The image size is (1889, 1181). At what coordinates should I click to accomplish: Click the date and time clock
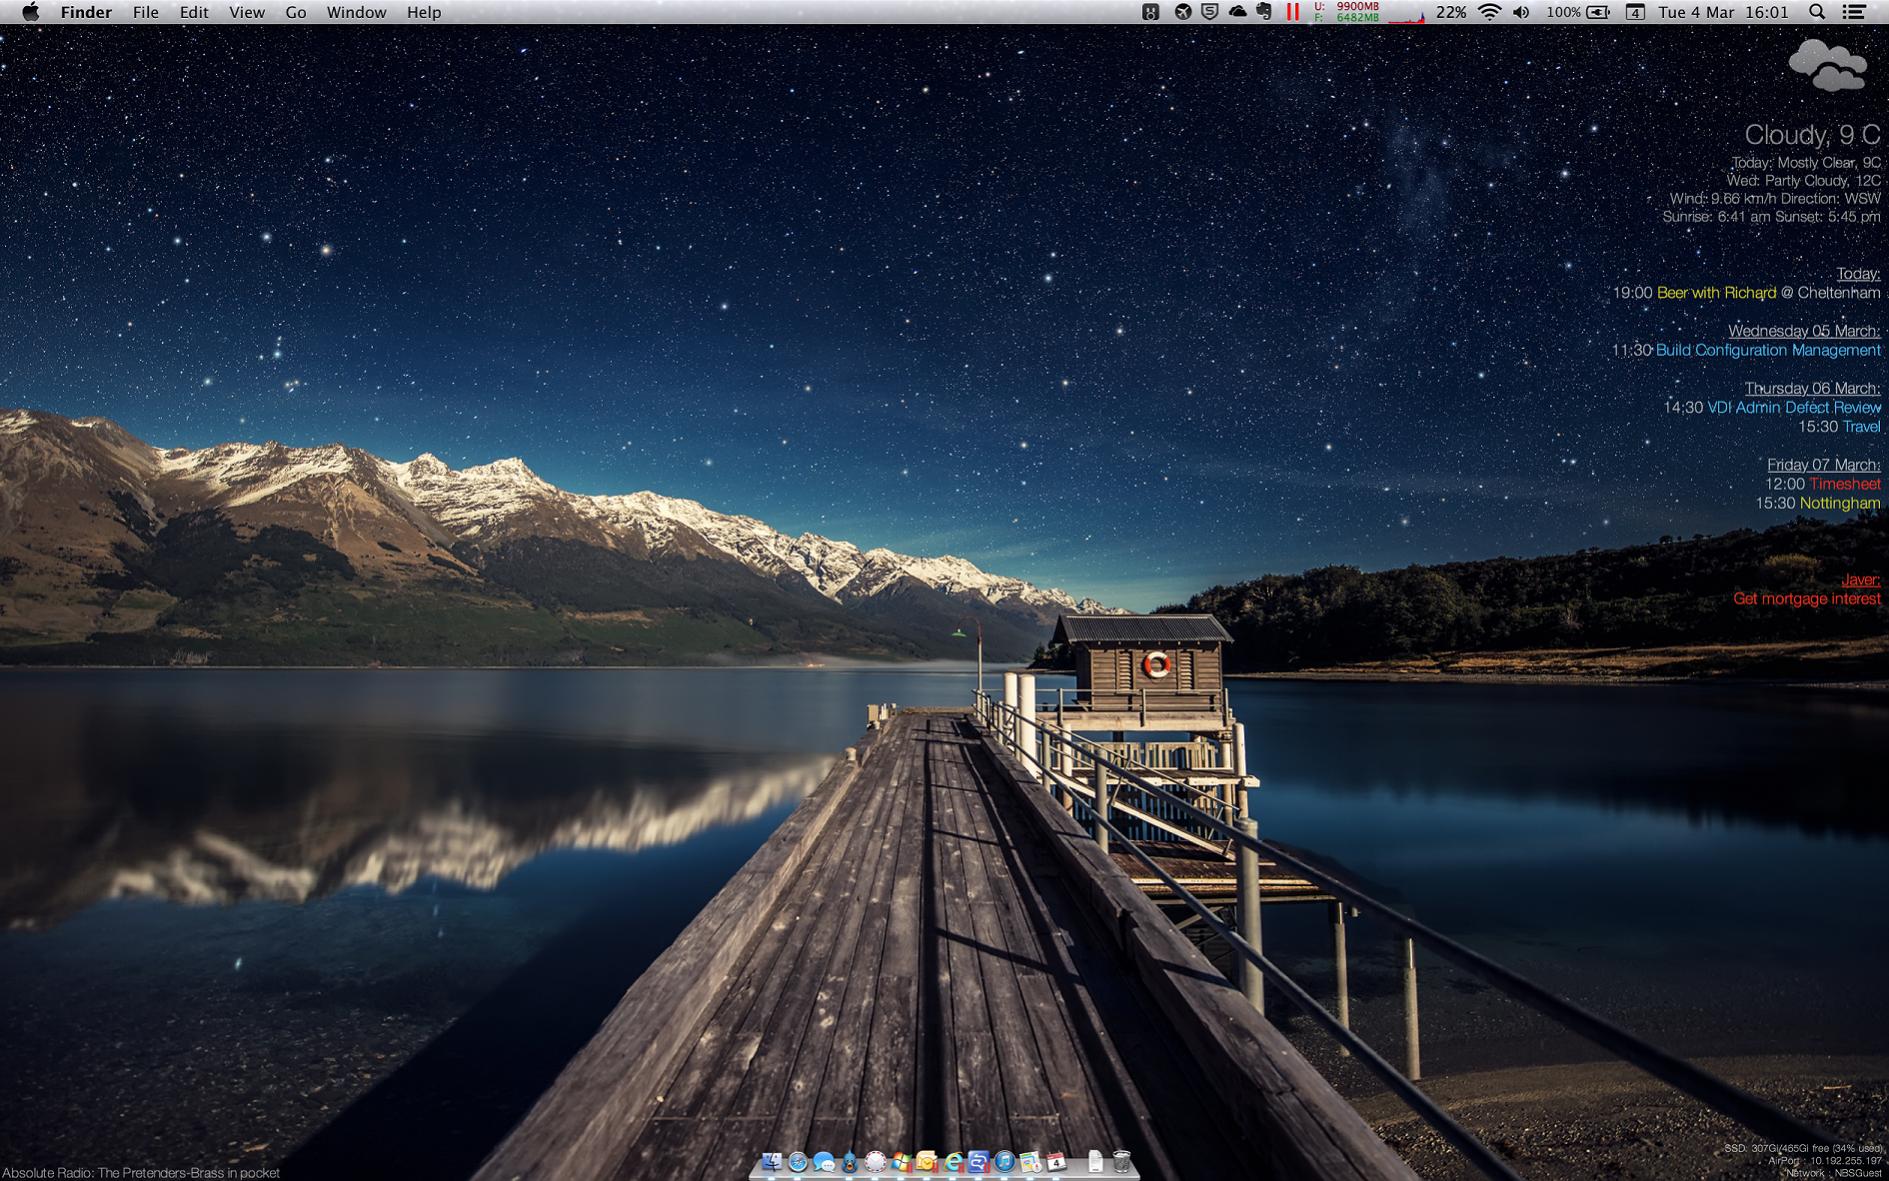[1723, 12]
